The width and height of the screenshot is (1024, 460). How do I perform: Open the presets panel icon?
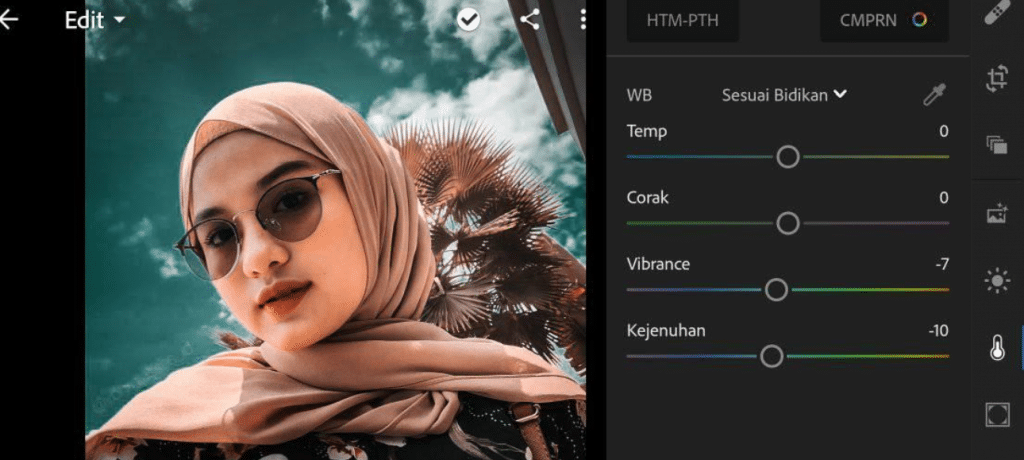[997, 145]
